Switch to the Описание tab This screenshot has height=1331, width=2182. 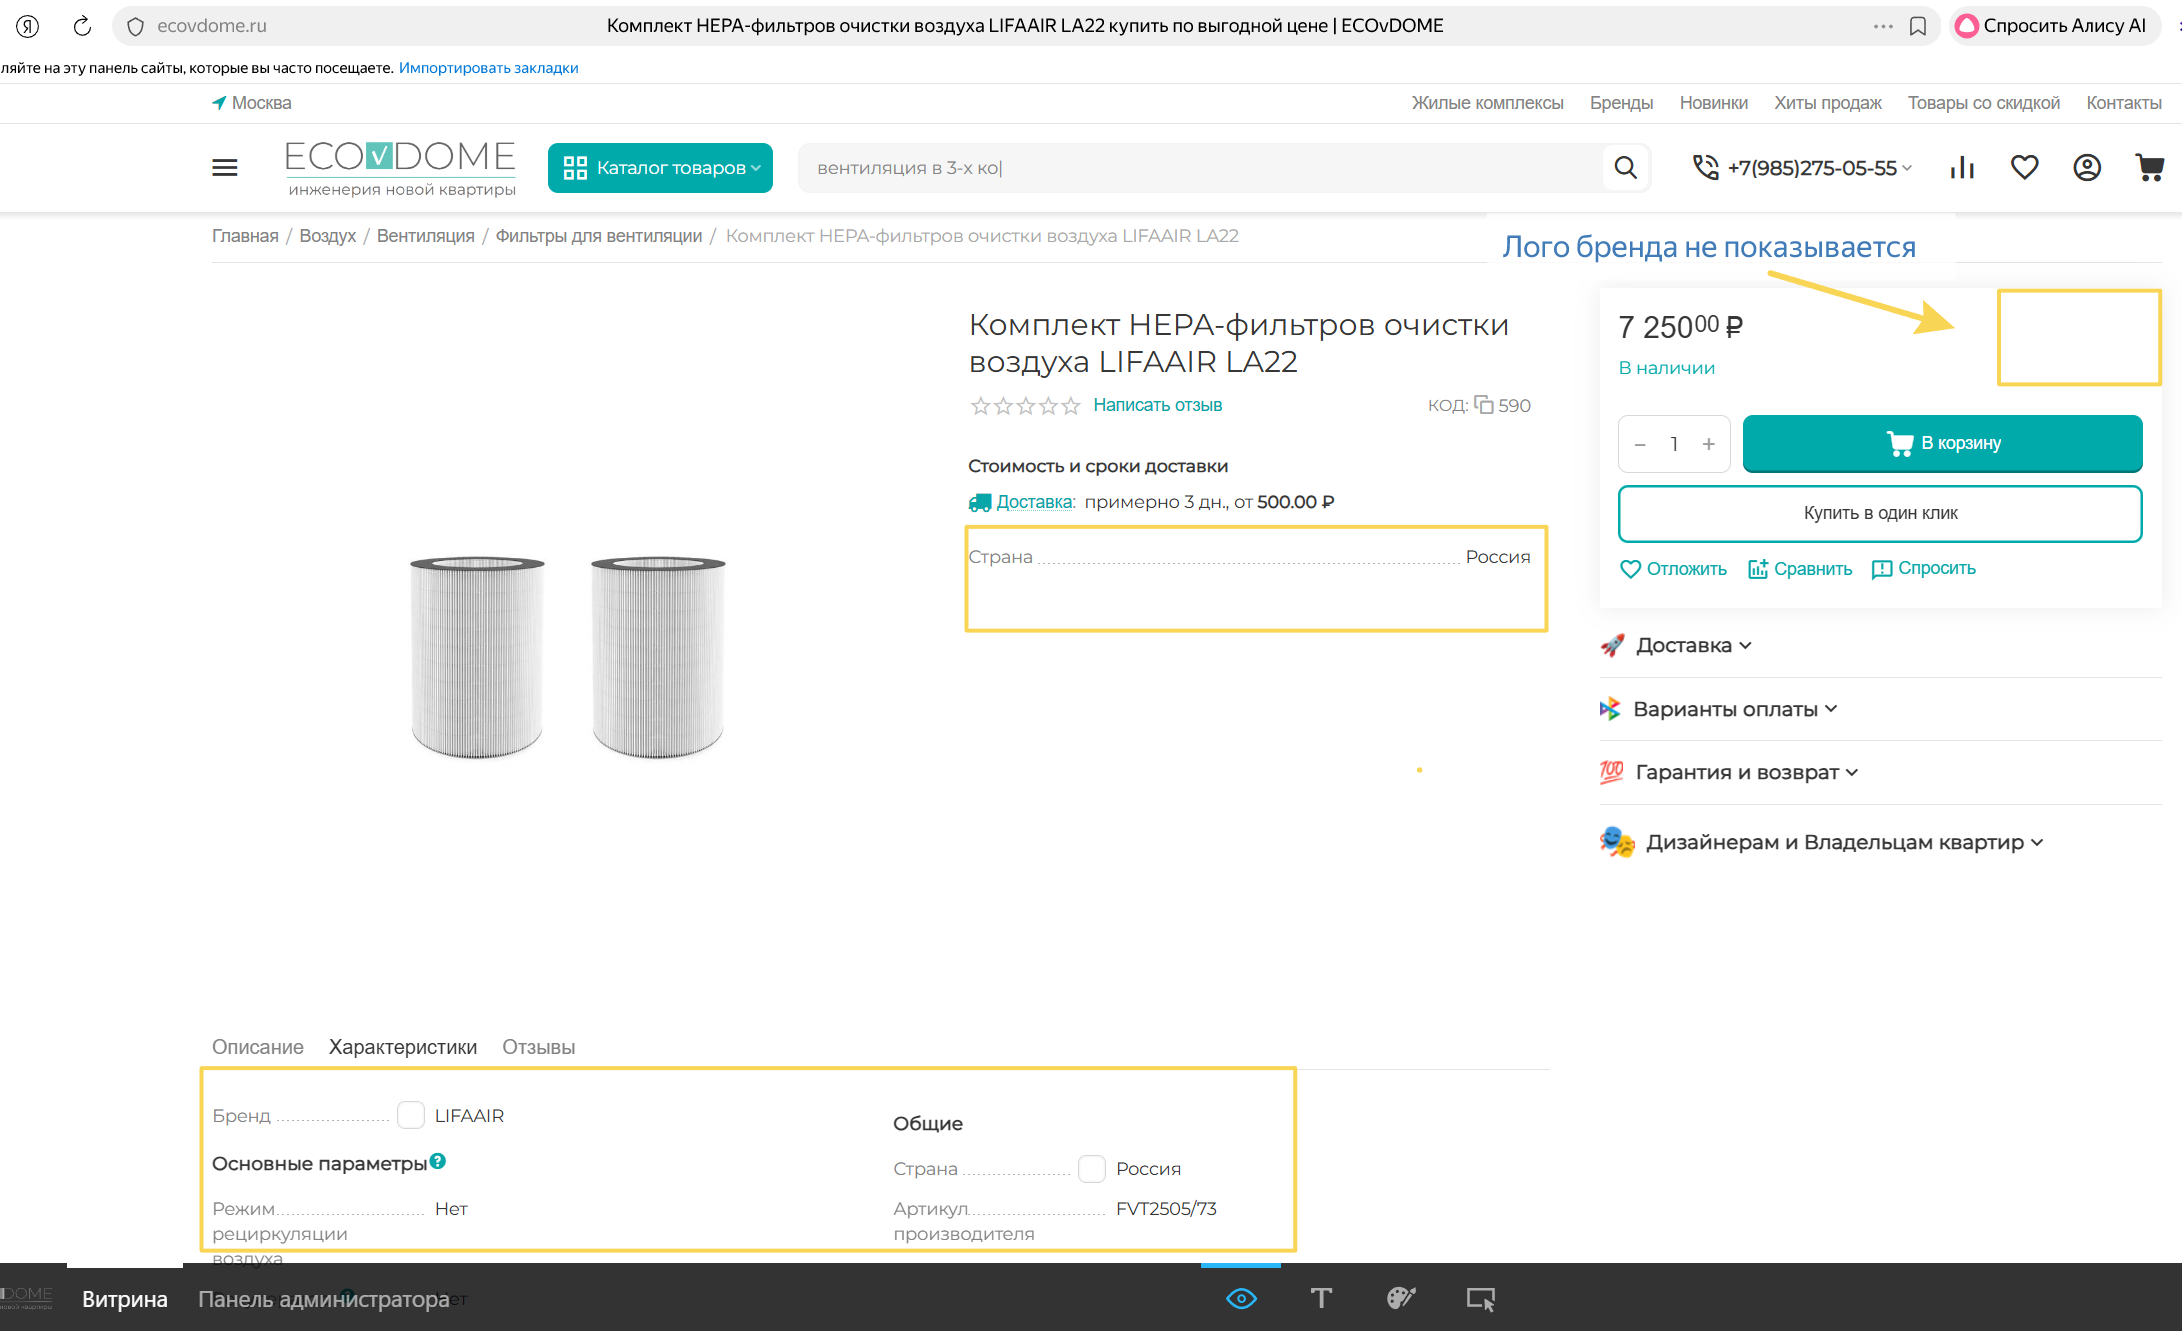258,1047
